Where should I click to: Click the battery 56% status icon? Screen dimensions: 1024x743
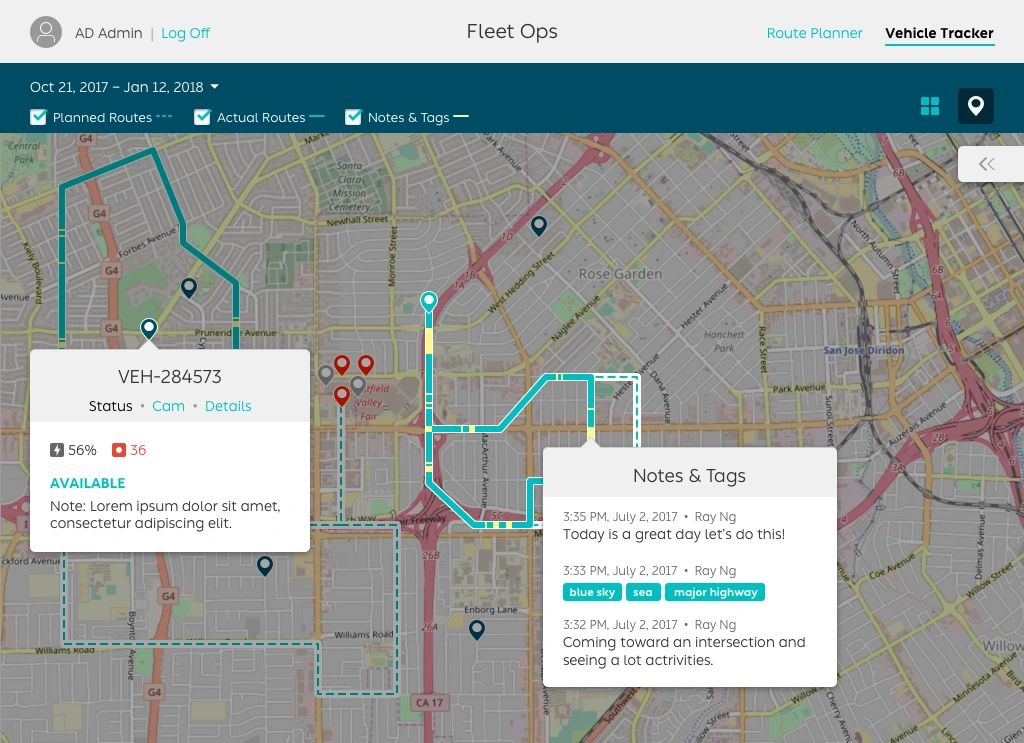tap(57, 450)
